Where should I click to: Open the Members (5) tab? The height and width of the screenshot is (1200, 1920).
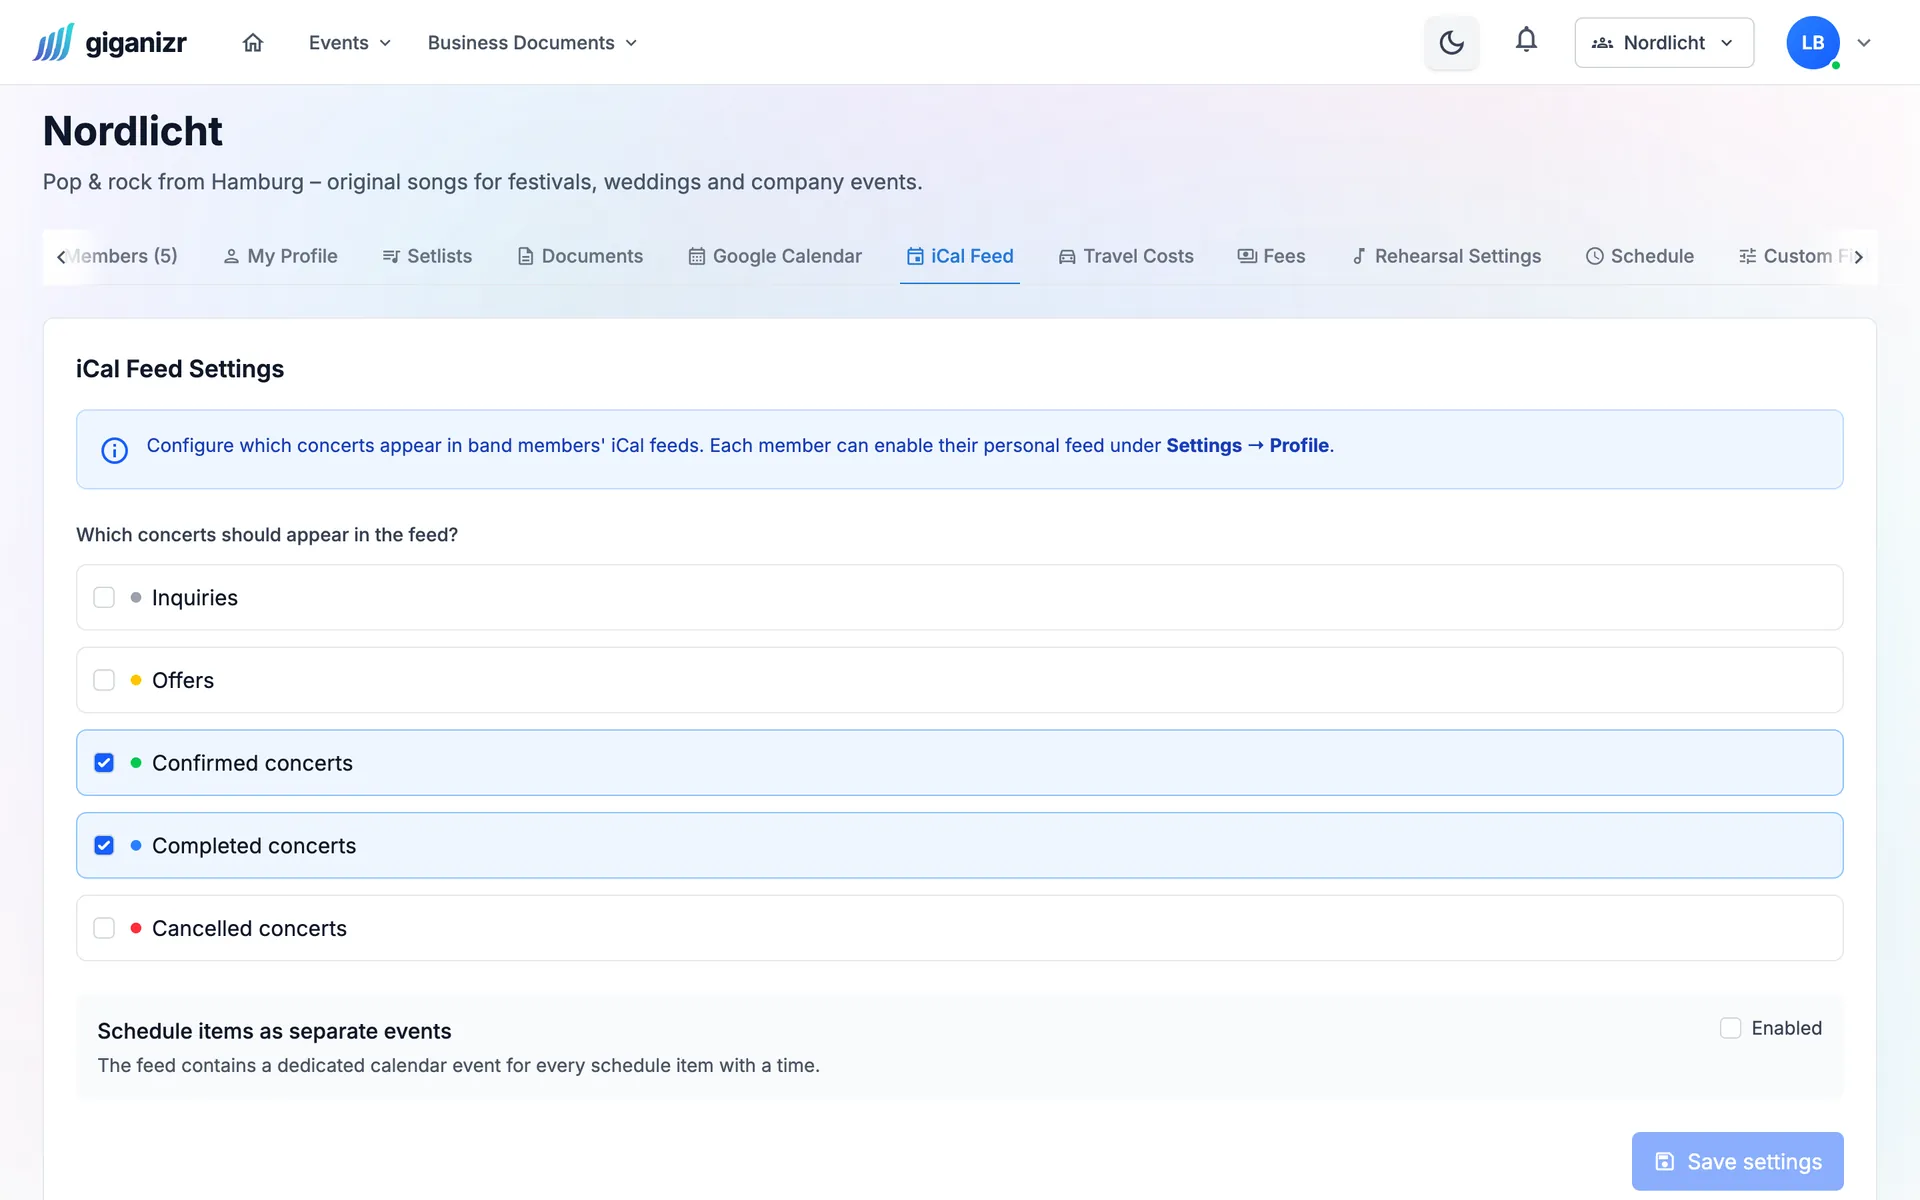(x=123, y=256)
